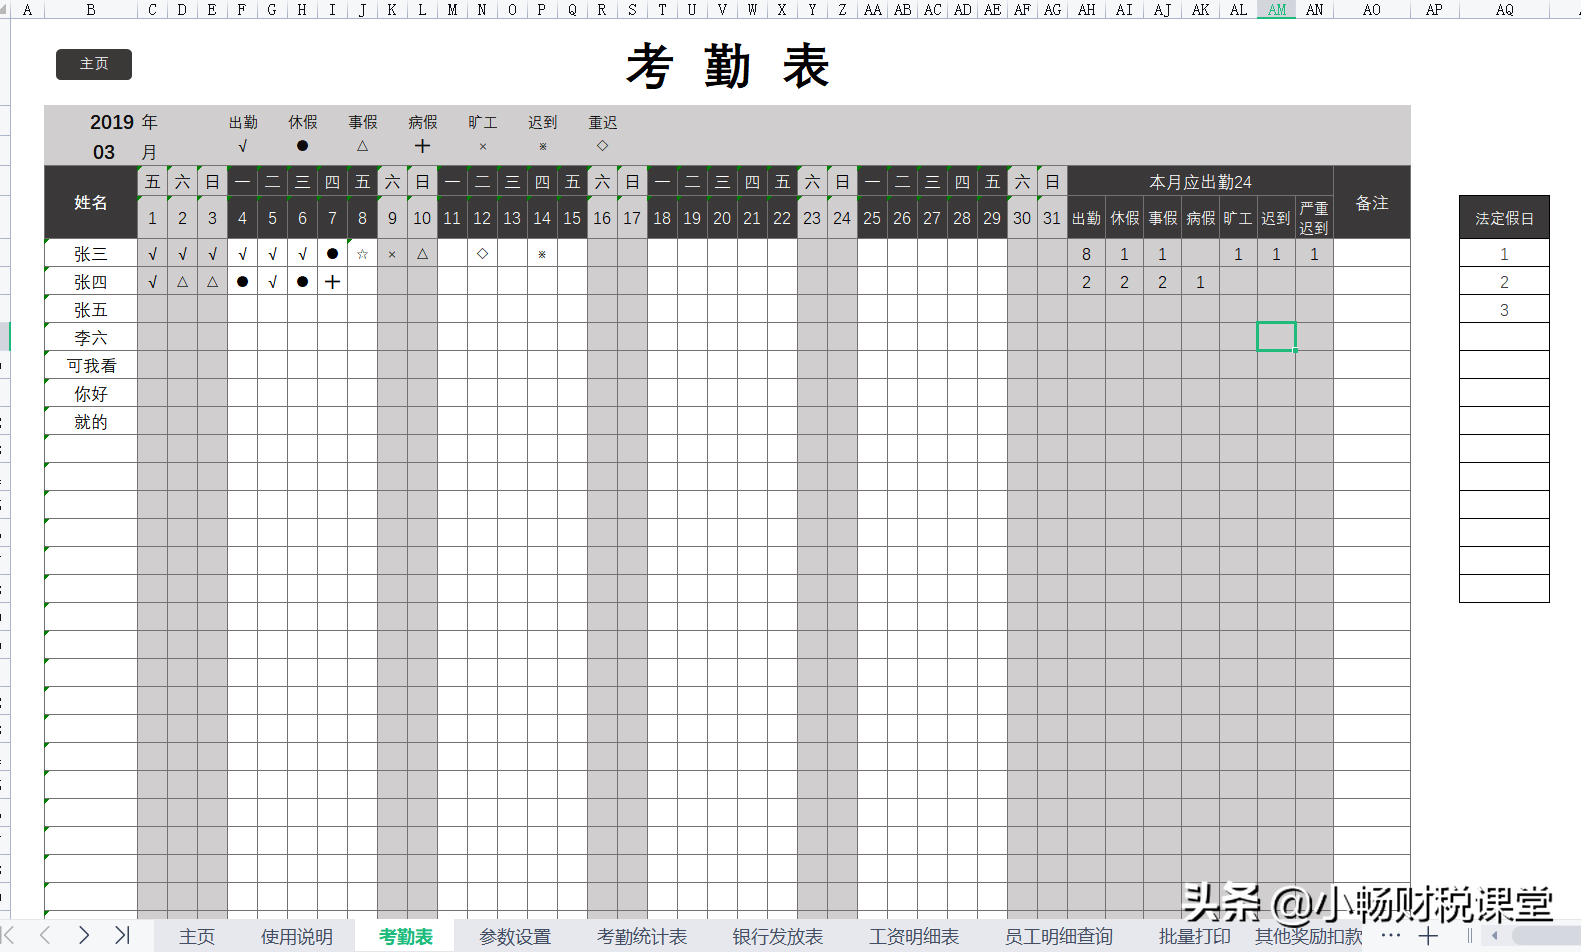Select the 工资明细表 sheet tab
This screenshot has width=1581, height=952.
[914, 937]
